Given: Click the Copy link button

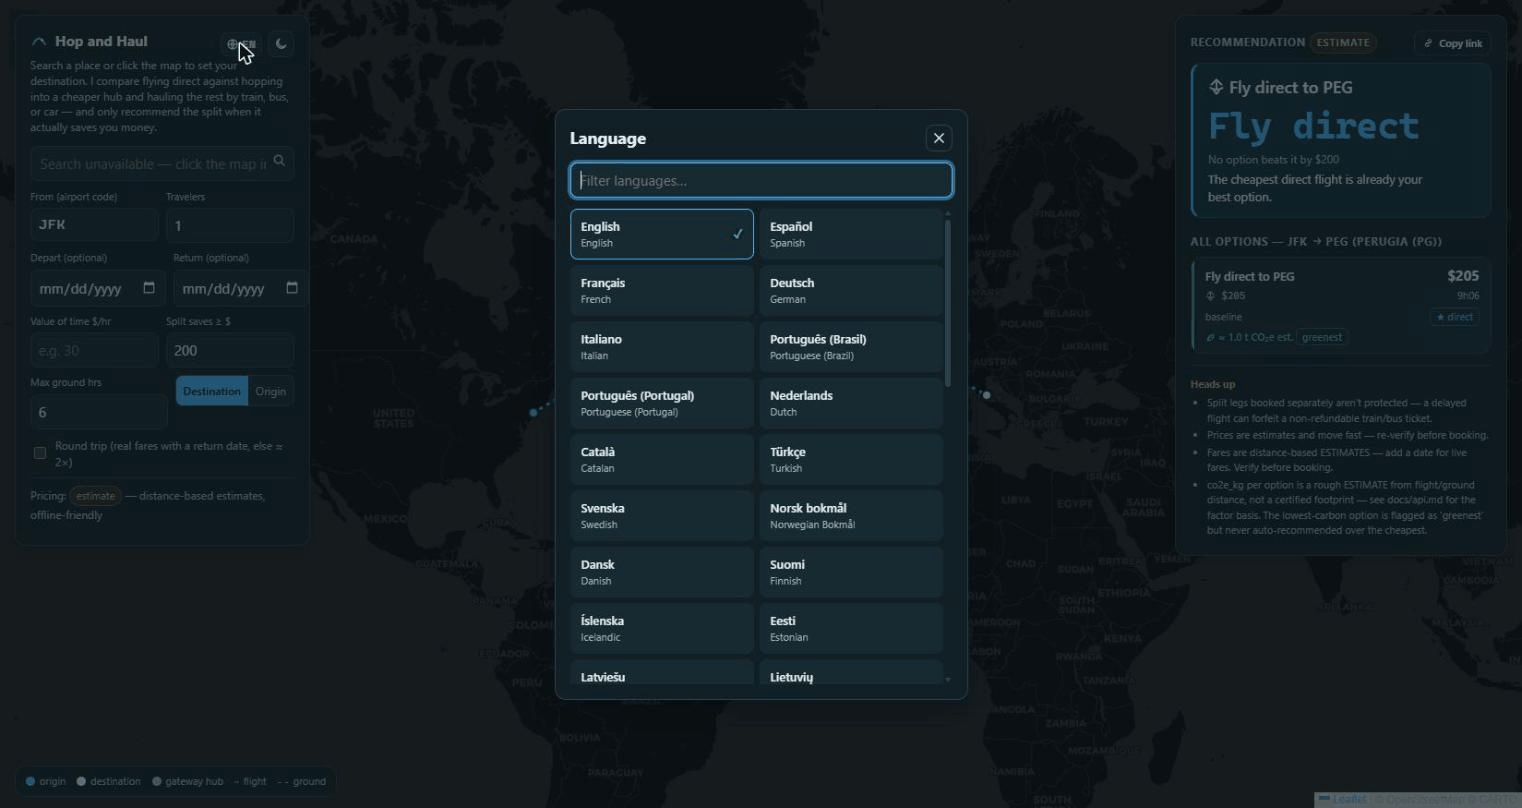Looking at the screenshot, I should (1453, 43).
